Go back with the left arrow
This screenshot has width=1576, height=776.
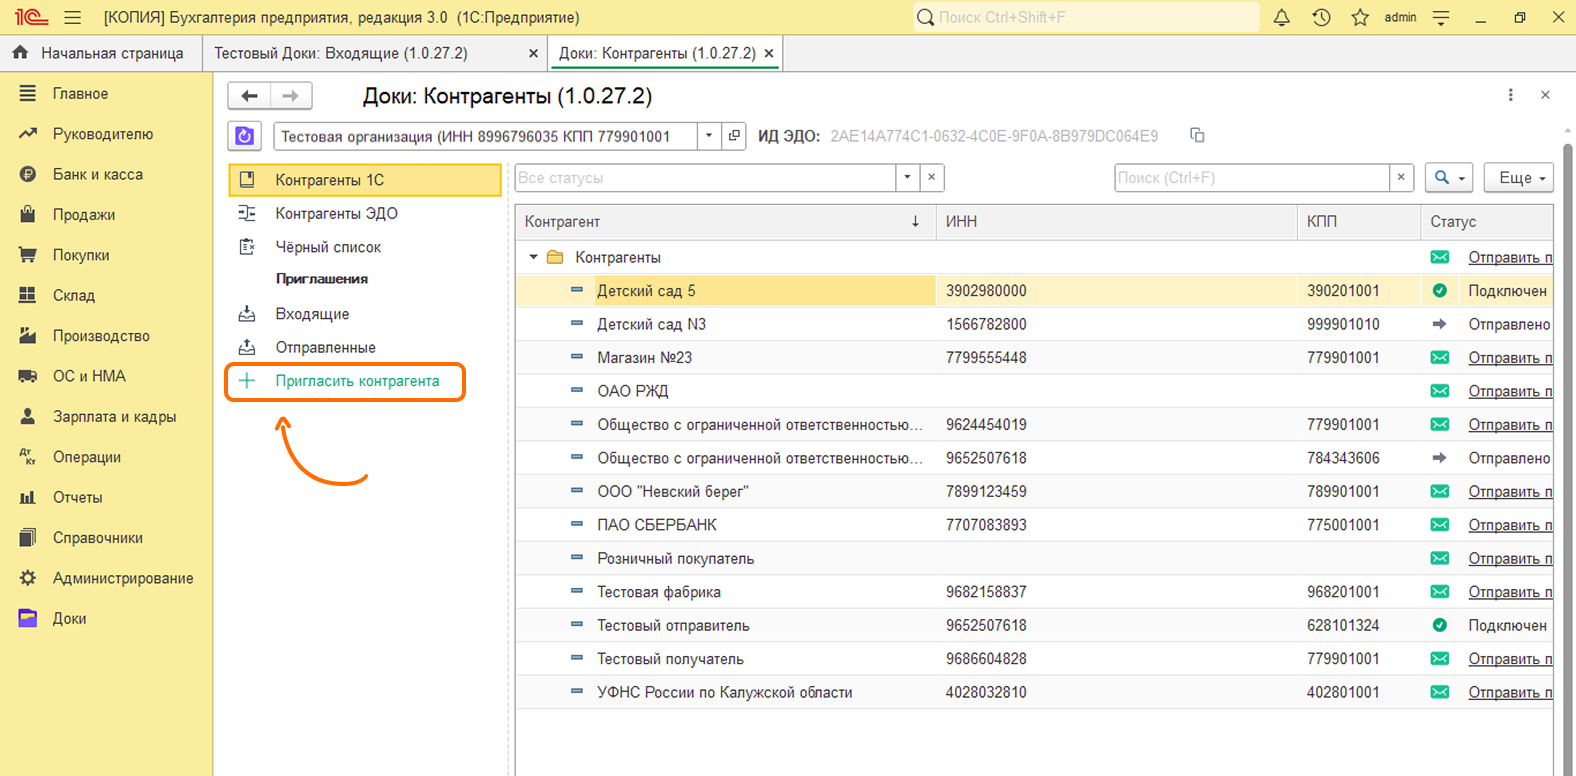249,96
